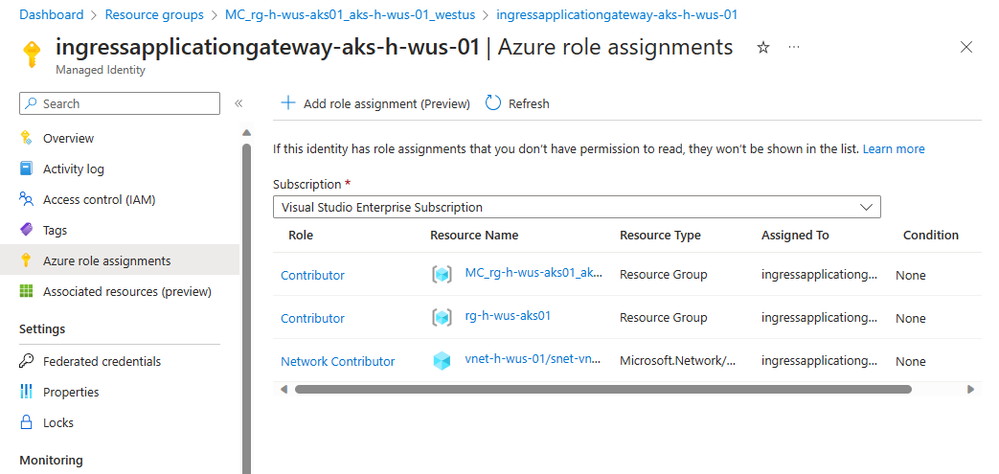Click in the sidebar Search field
The height and width of the screenshot is (474, 999).
coord(120,103)
